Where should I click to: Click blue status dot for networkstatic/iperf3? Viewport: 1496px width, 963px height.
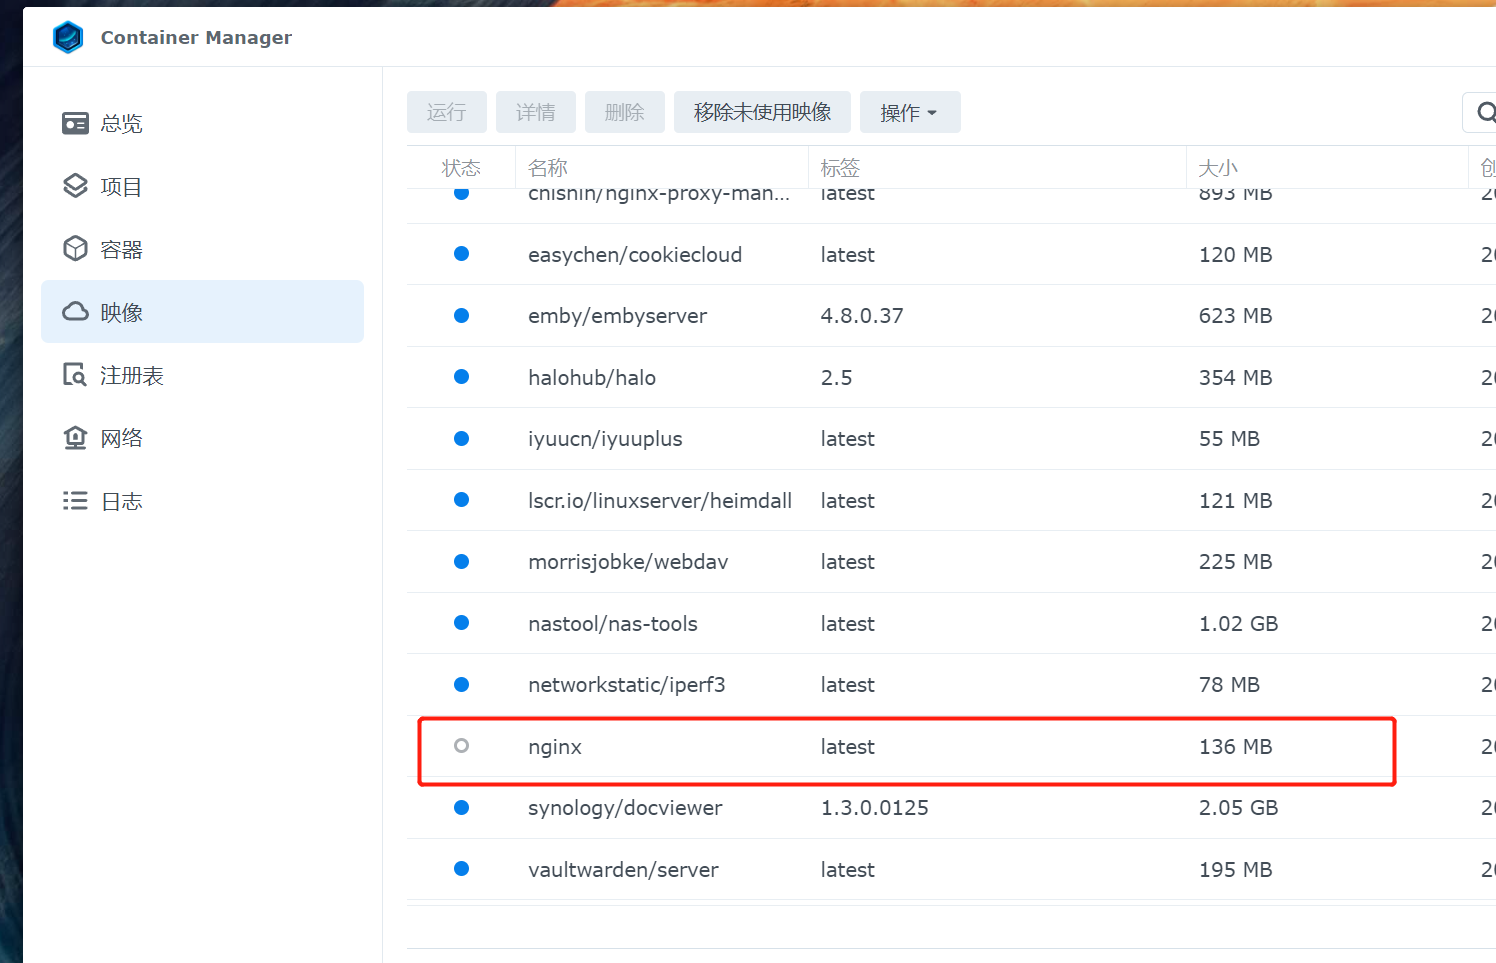click(x=461, y=684)
